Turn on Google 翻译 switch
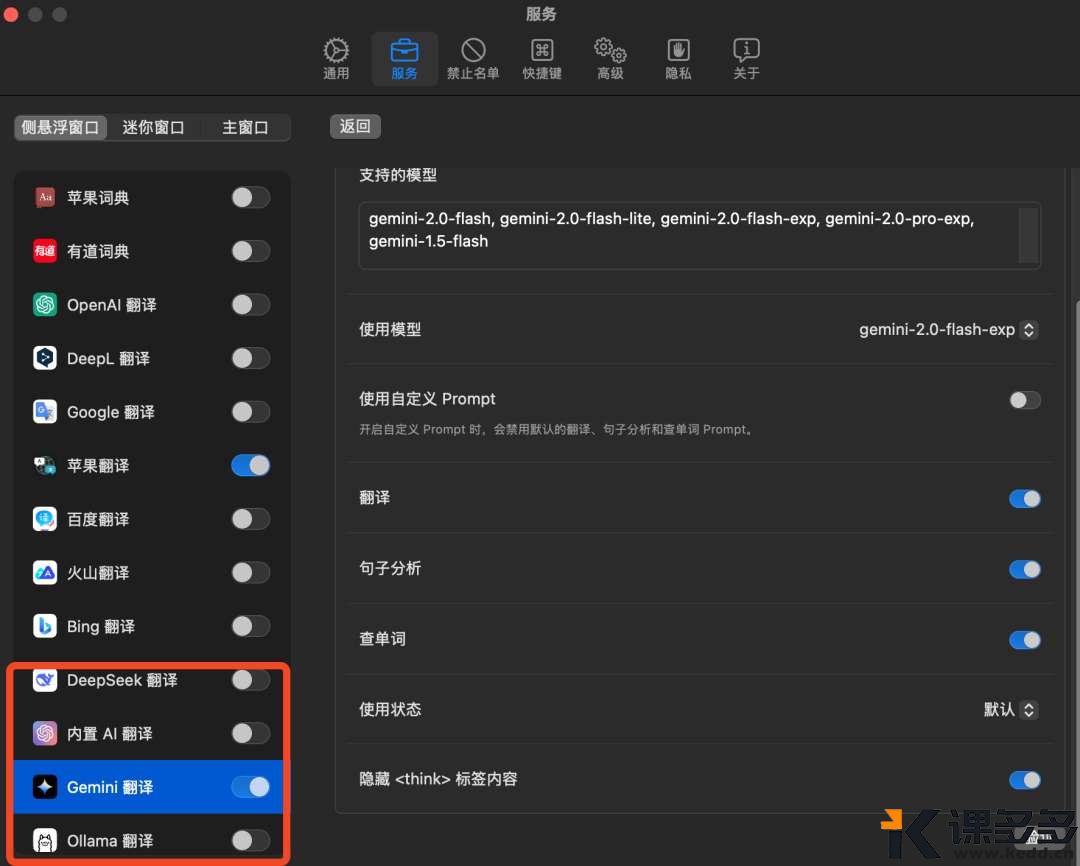1080x866 pixels. (251, 412)
